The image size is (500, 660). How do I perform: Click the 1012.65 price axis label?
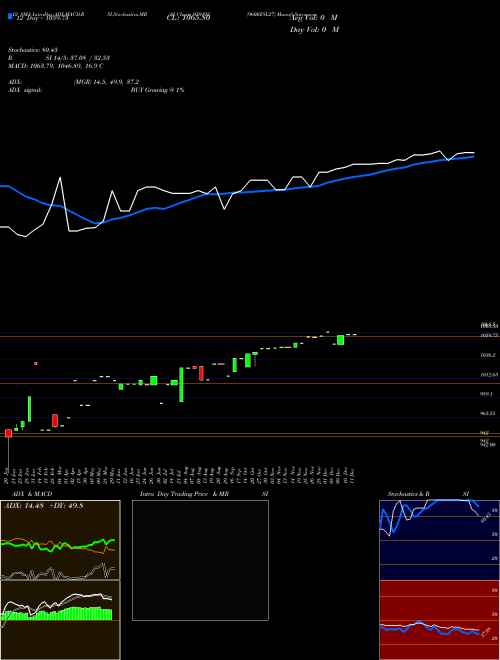[489, 375]
